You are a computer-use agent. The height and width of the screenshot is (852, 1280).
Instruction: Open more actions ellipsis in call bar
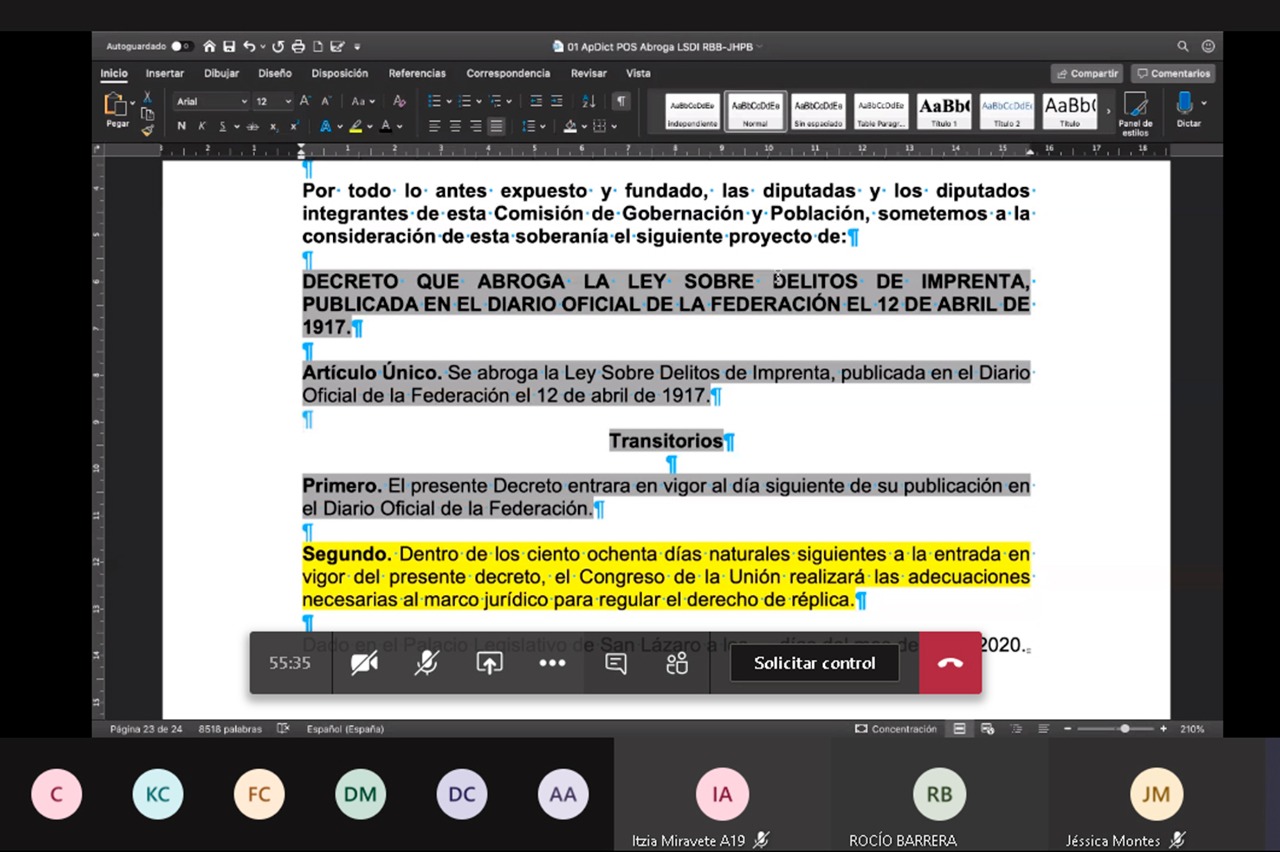(x=552, y=663)
